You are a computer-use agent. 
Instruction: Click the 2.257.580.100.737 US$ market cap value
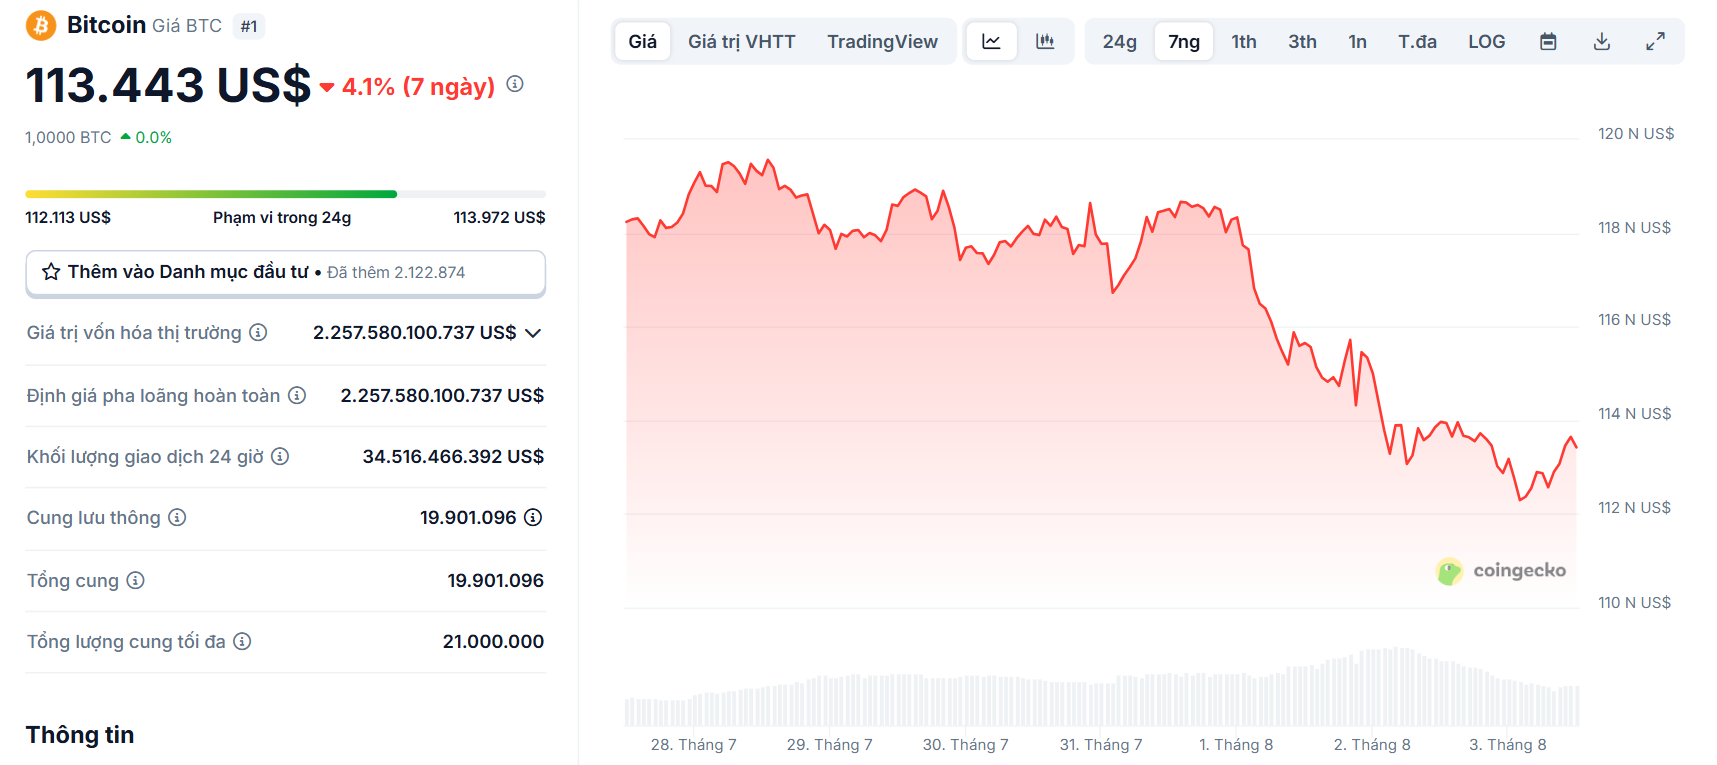[x=415, y=332]
